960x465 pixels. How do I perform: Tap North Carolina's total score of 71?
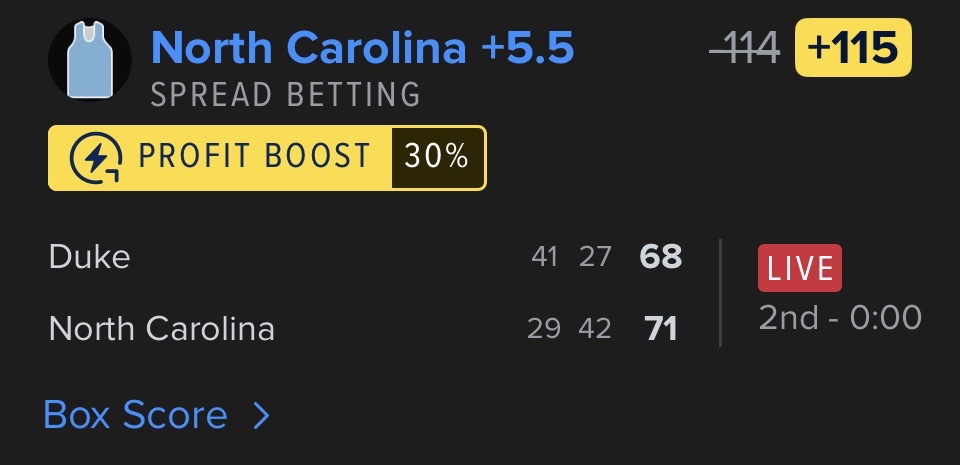coord(661,328)
